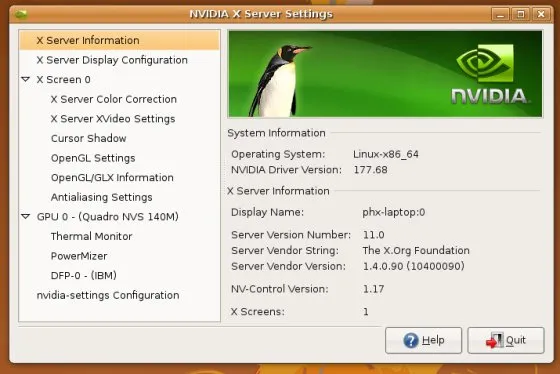Open X Server XVideo Settings
This screenshot has width=560, height=374.
[113, 119]
